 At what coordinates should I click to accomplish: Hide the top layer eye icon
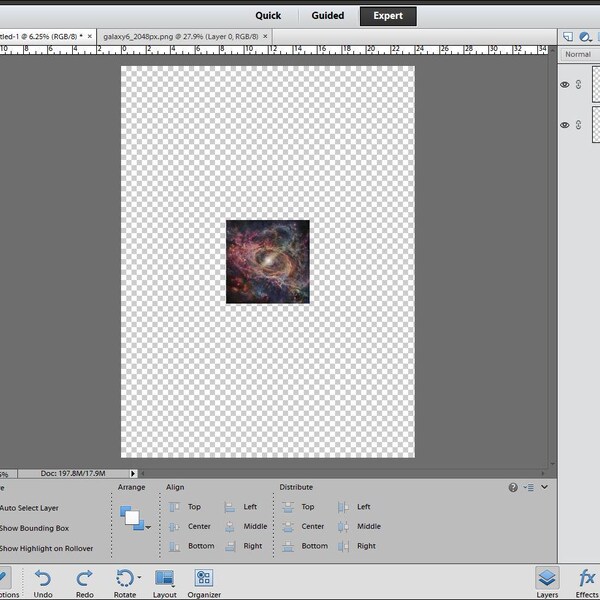564,85
